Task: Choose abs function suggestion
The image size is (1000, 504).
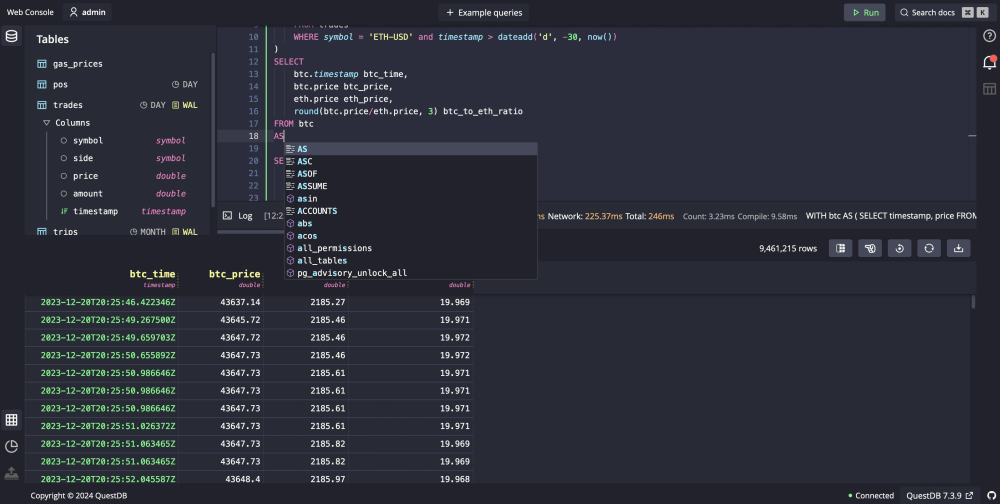Action: pos(411,223)
